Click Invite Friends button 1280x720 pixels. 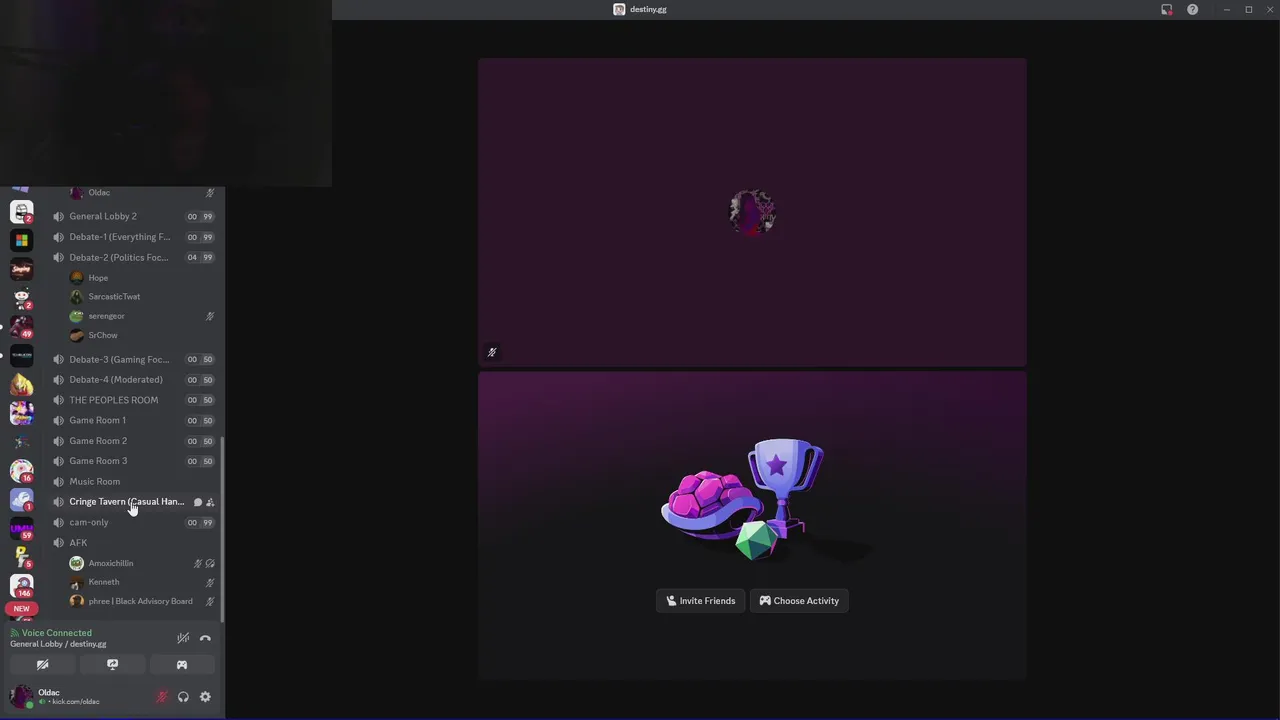click(x=701, y=601)
